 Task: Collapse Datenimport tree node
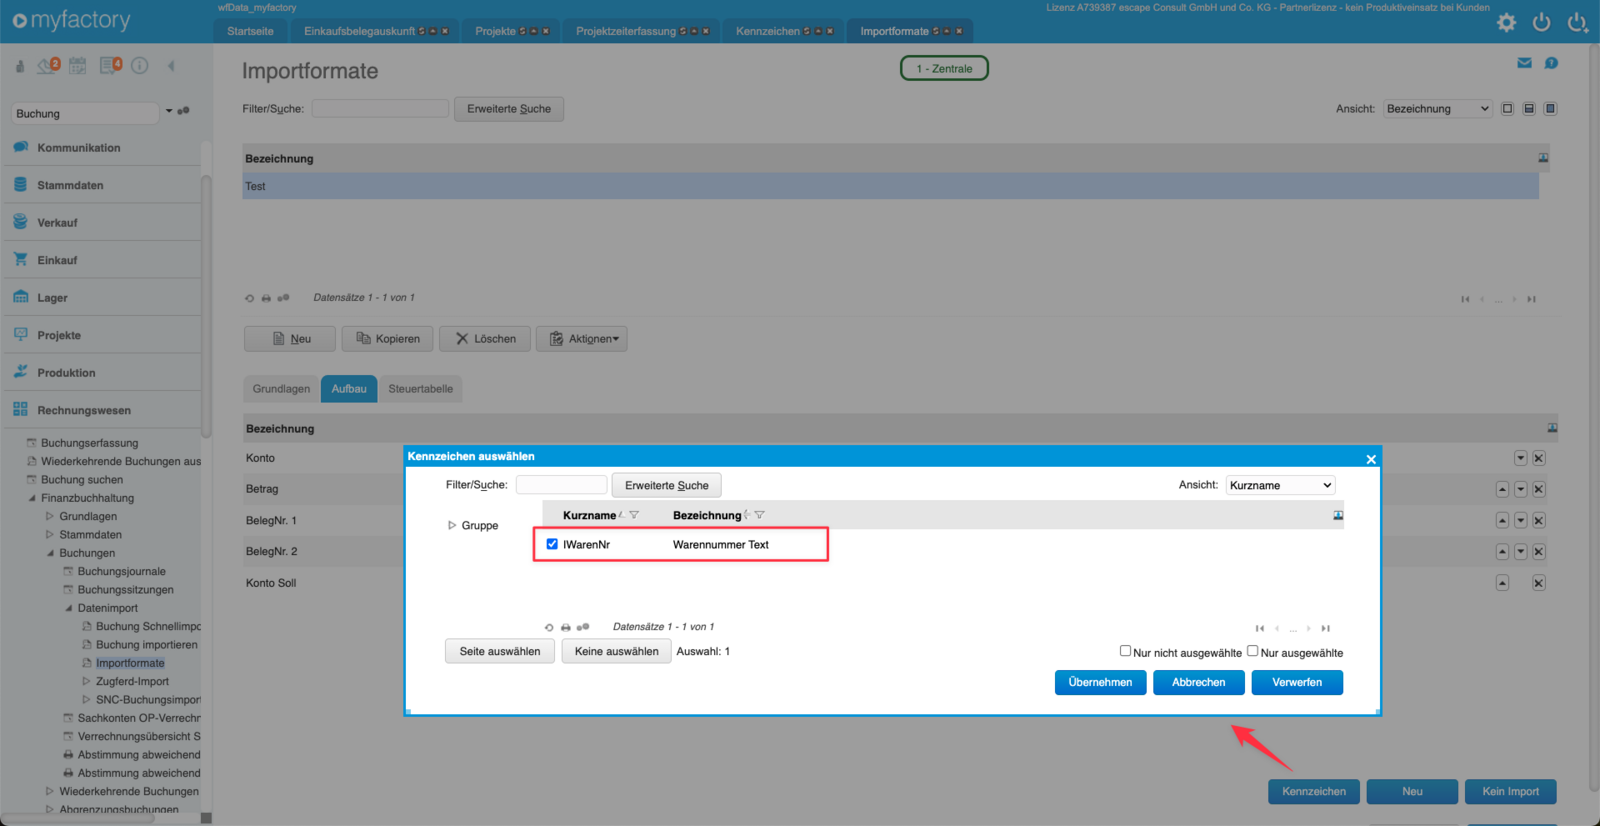69,608
